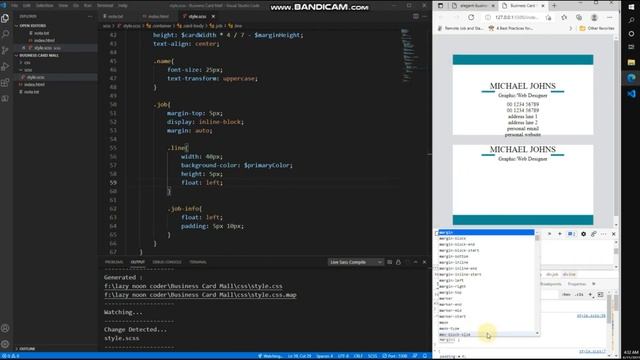Screen dimensions: 640x360
Task: Collapse the scss folder in Explorer
Action: (x=28, y=70)
